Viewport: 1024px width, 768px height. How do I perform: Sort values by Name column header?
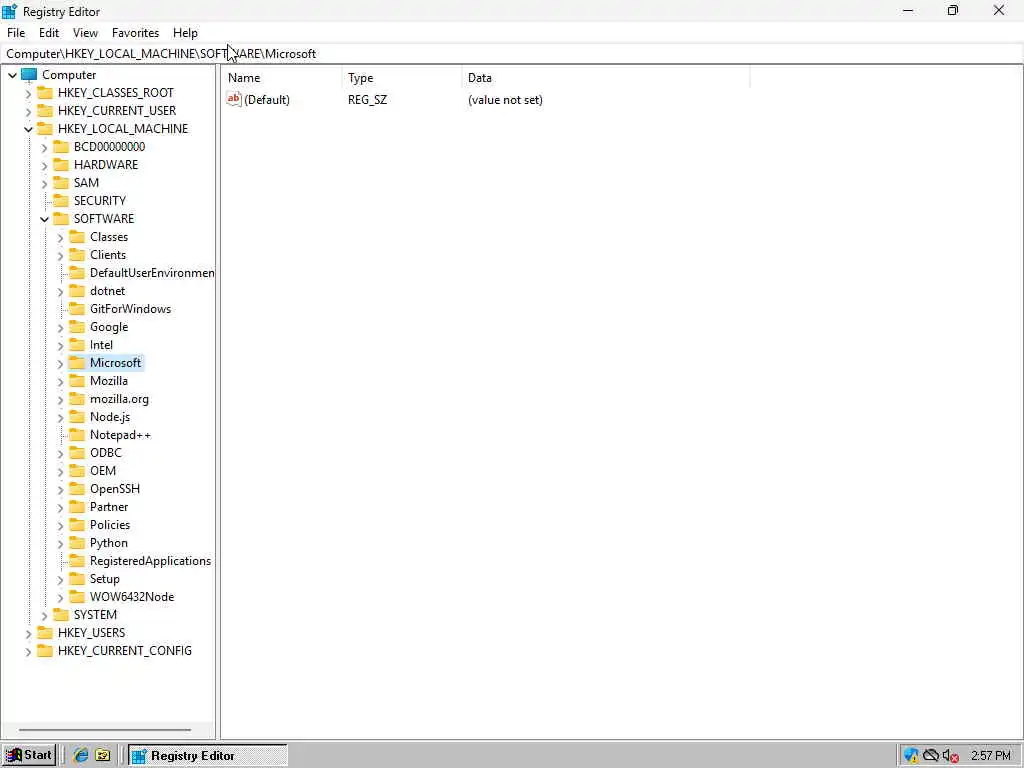(x=282, y=78)
